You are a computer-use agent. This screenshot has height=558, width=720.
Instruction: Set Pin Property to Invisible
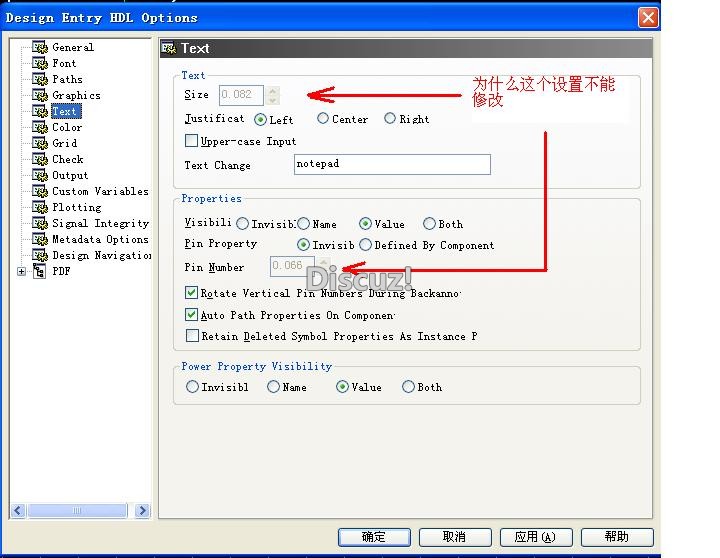(x=303, y=245)
